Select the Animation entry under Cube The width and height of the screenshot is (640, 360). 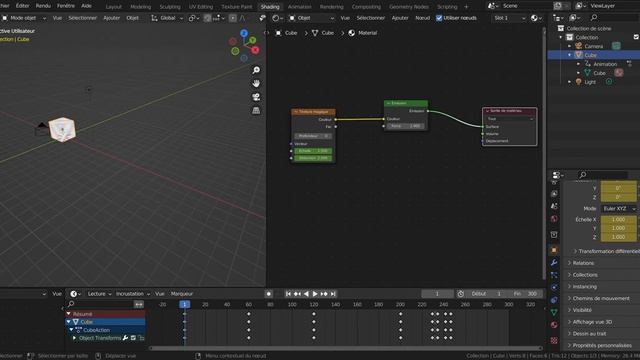point(604,64)
